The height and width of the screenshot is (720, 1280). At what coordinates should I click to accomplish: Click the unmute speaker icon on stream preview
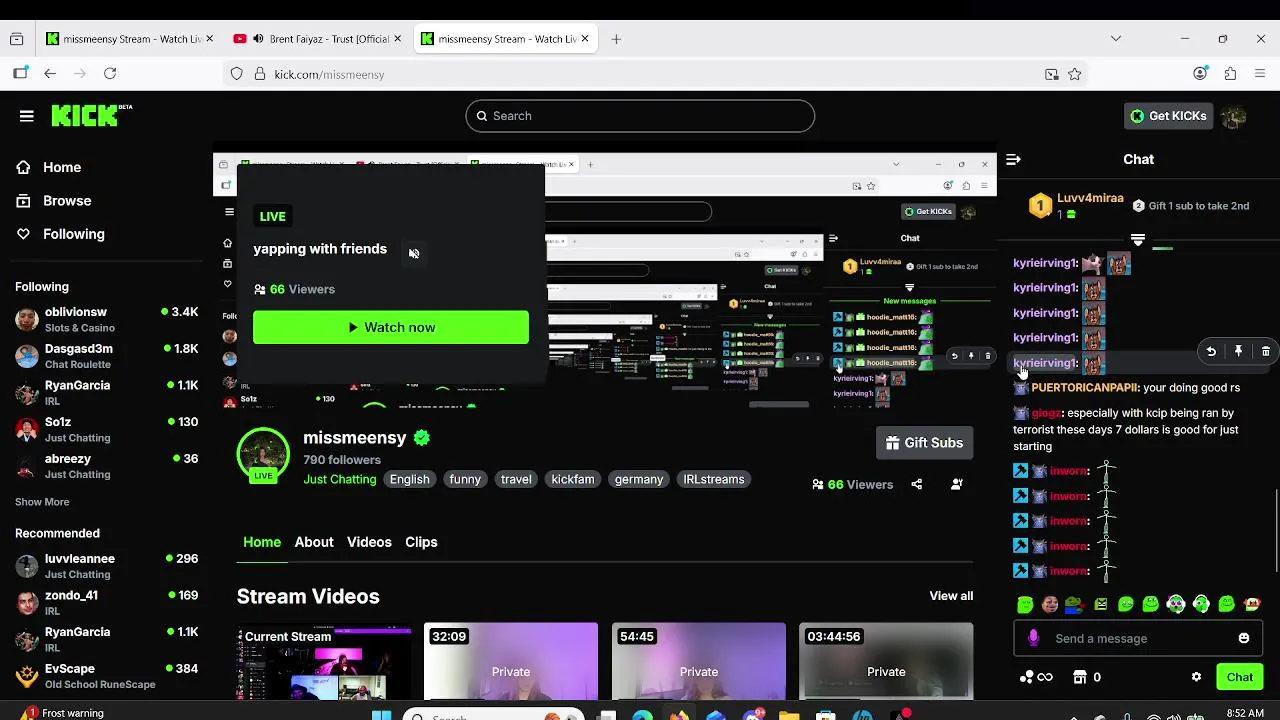point(414,253)
